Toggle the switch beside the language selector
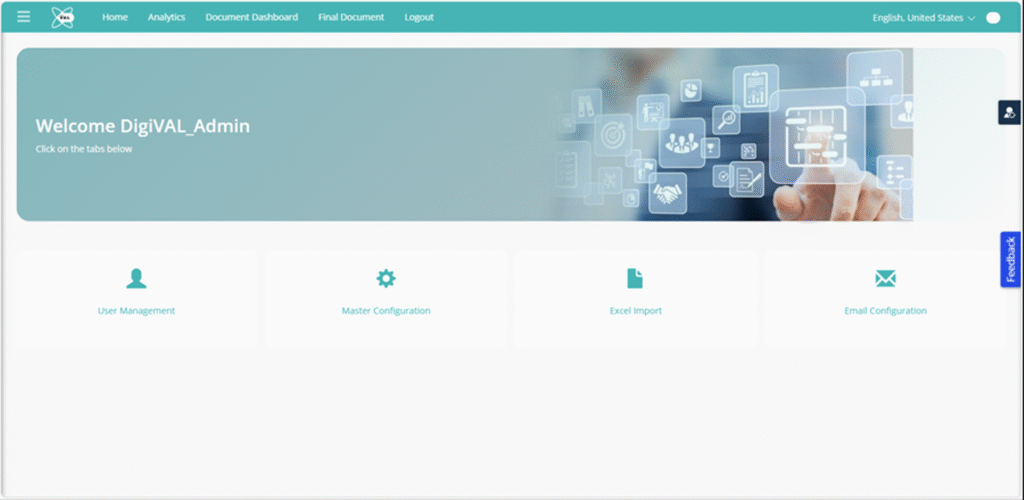 [992, 18]
